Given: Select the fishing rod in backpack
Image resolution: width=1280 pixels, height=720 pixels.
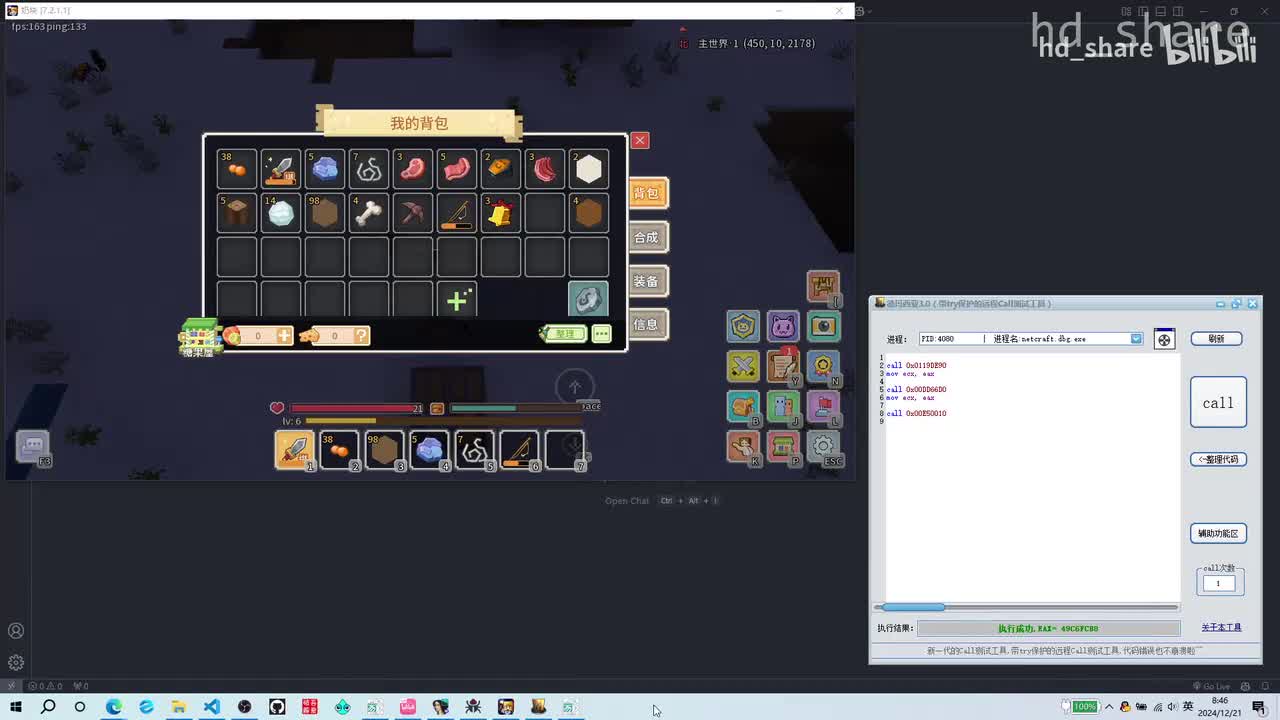Looking at the screenshot, I should click(x=457, y=213).
